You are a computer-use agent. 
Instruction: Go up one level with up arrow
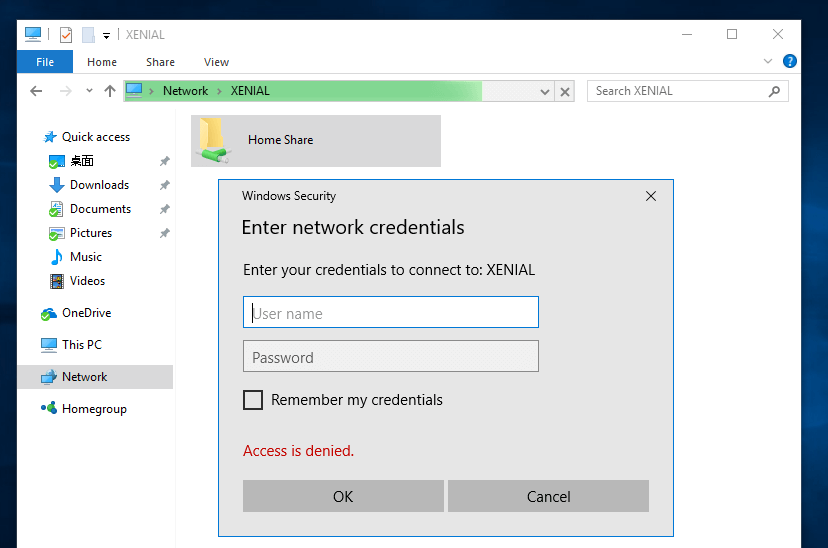coord(110,91)
